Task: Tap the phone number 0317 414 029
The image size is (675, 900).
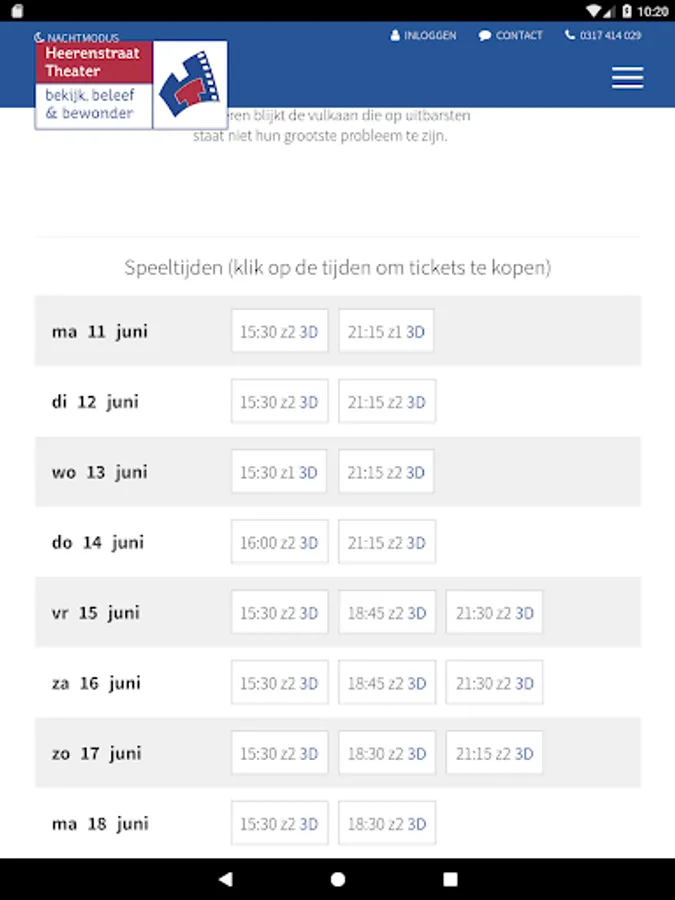Action: pyautogui.click(x=603, y=36)
